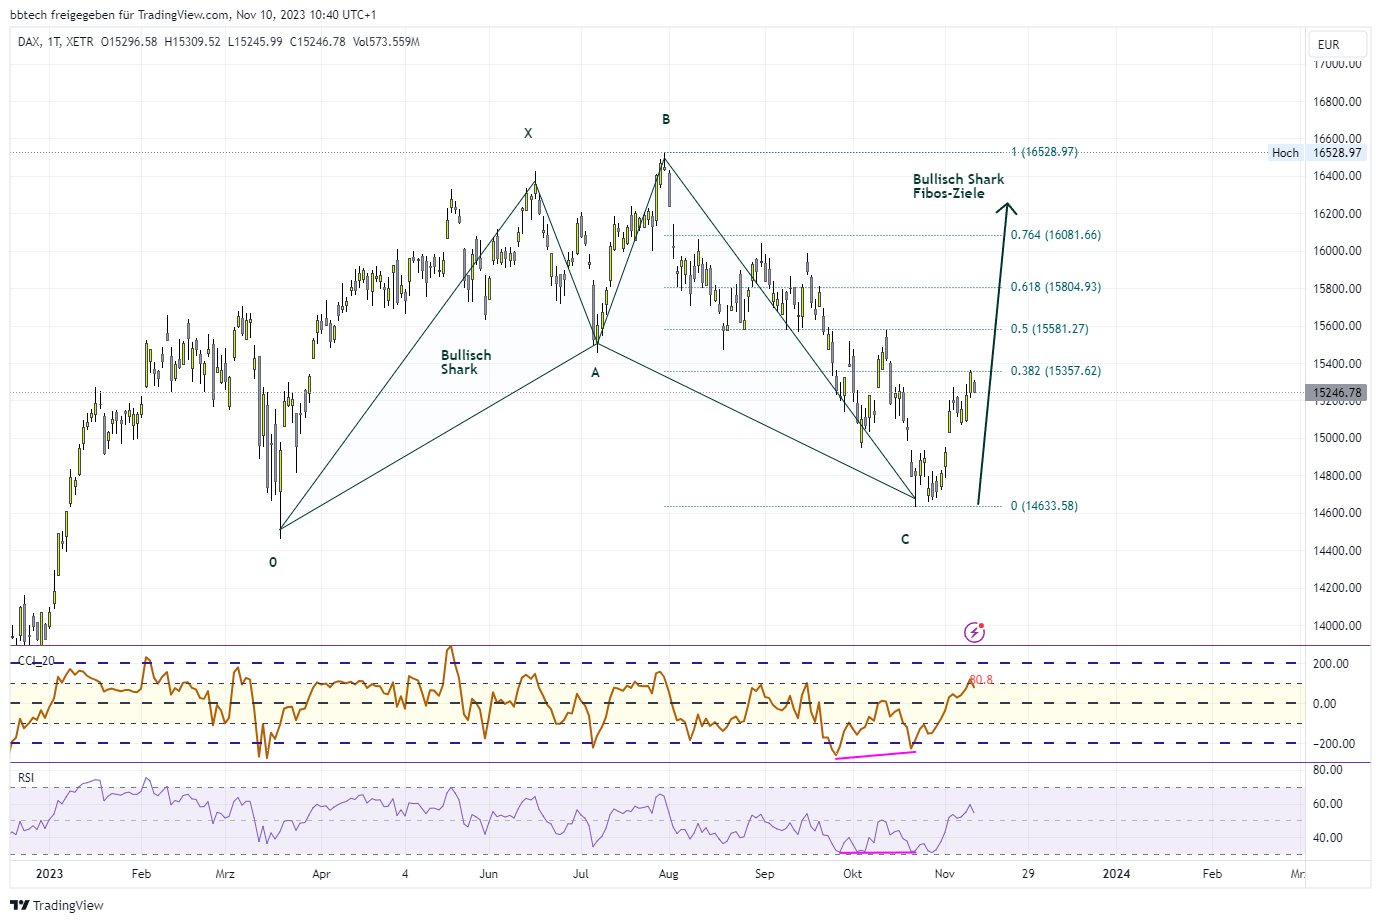Click the Bullisch Shark label inside the pattern
The height and width of the screenshot is (923, 1381).
coord(466,362)
